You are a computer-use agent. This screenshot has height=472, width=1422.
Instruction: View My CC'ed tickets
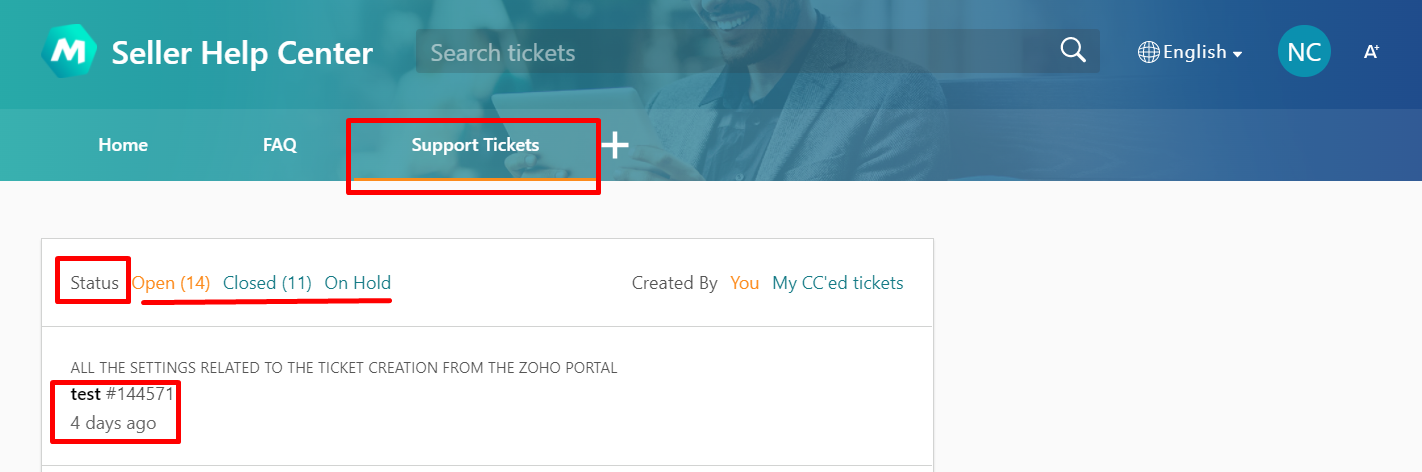[838, 283]
